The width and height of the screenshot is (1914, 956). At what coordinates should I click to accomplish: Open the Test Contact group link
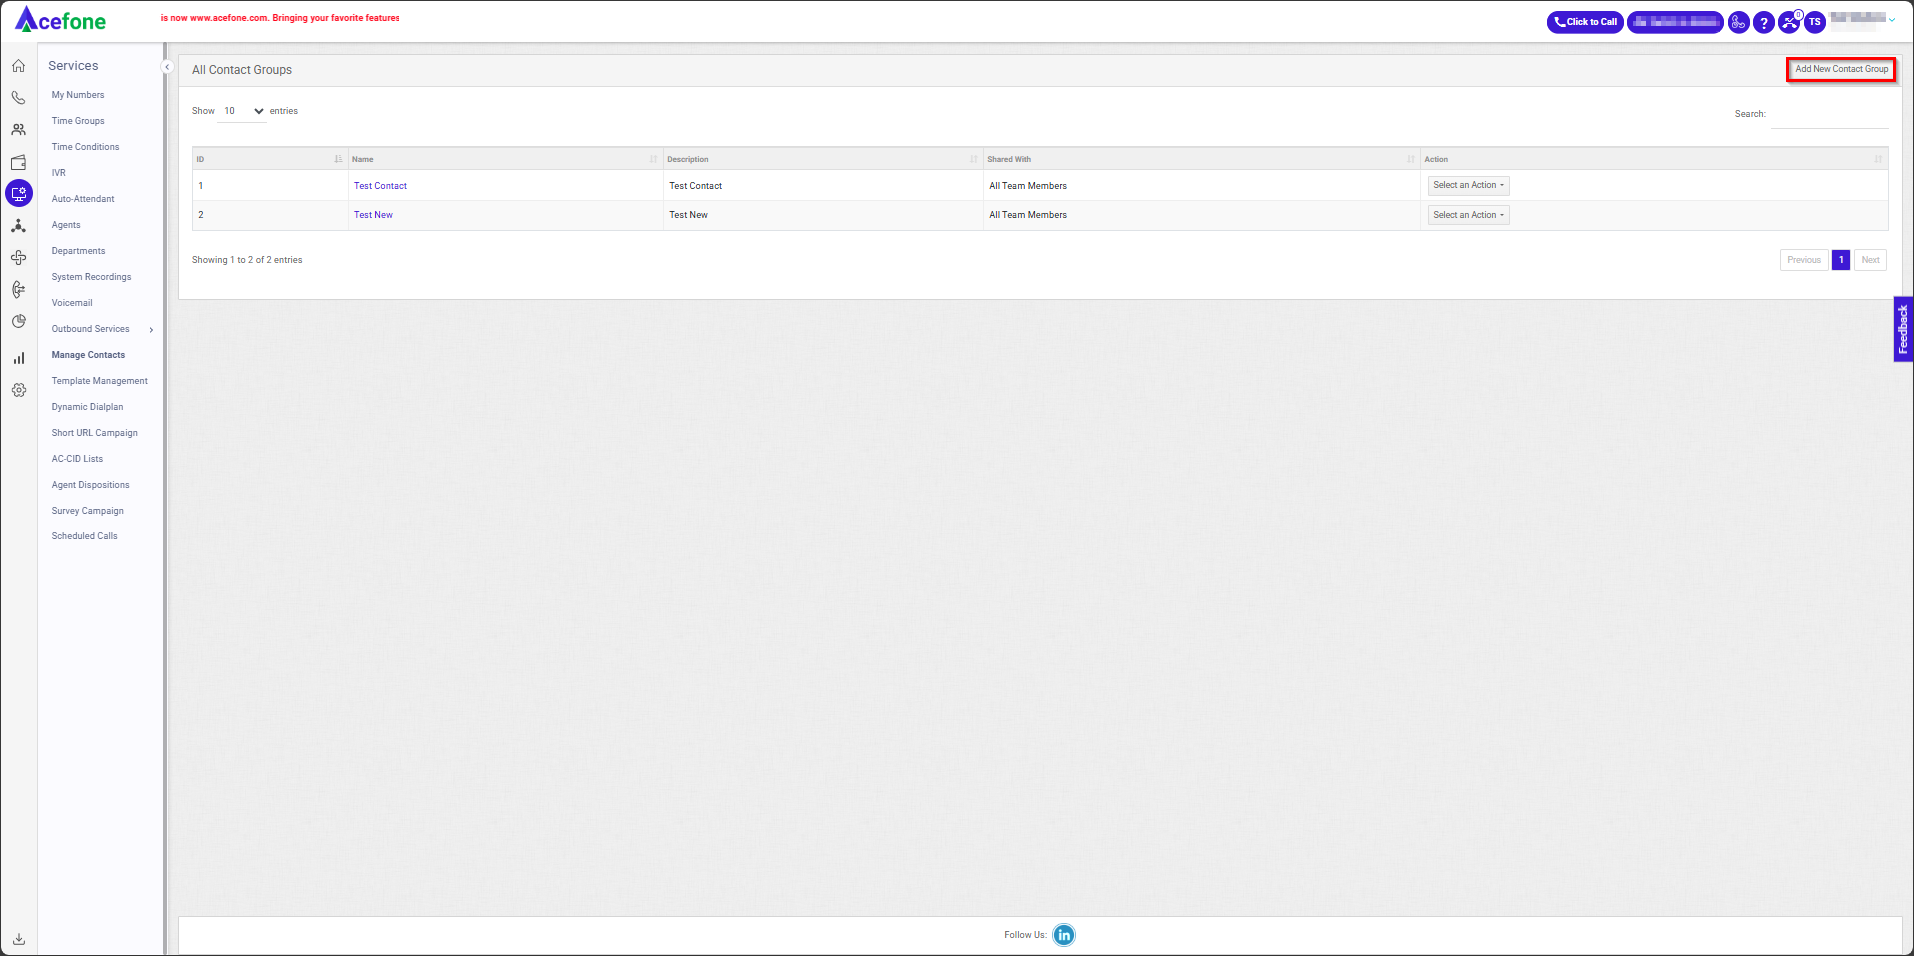coord(380,186)
